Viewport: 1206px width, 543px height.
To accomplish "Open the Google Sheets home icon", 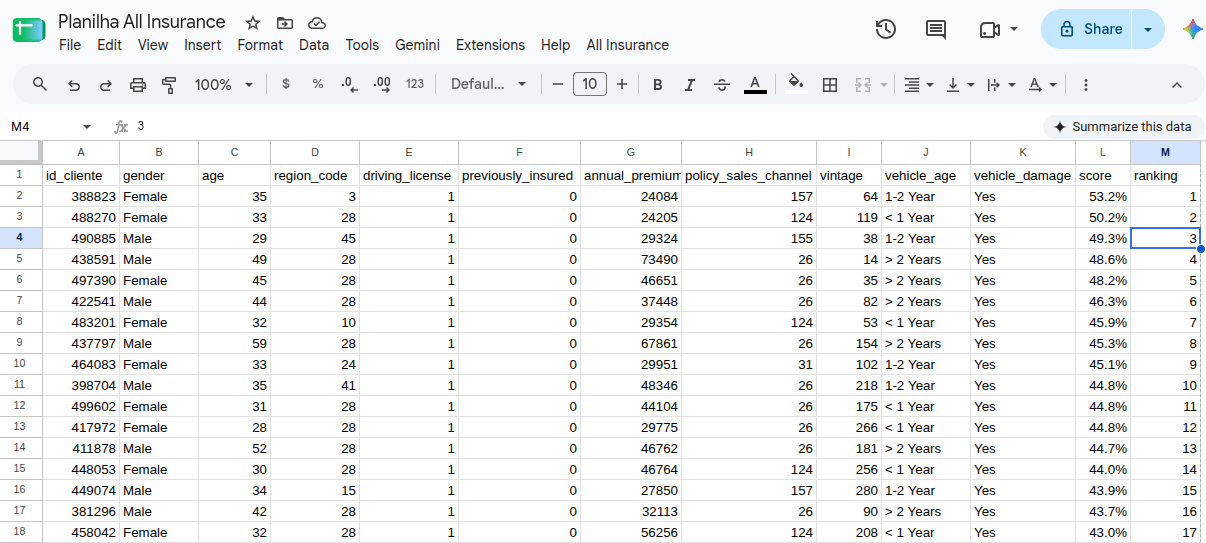I will 29,31.
